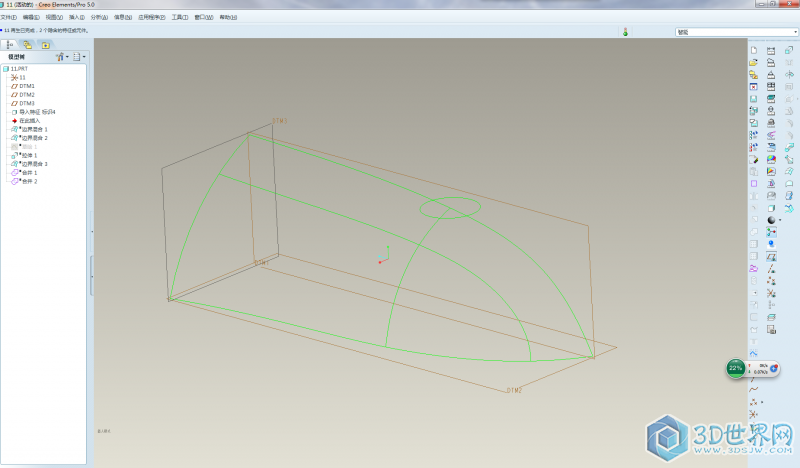
Task: Switch to the Folder Browser tab
Action: (28, 45)
